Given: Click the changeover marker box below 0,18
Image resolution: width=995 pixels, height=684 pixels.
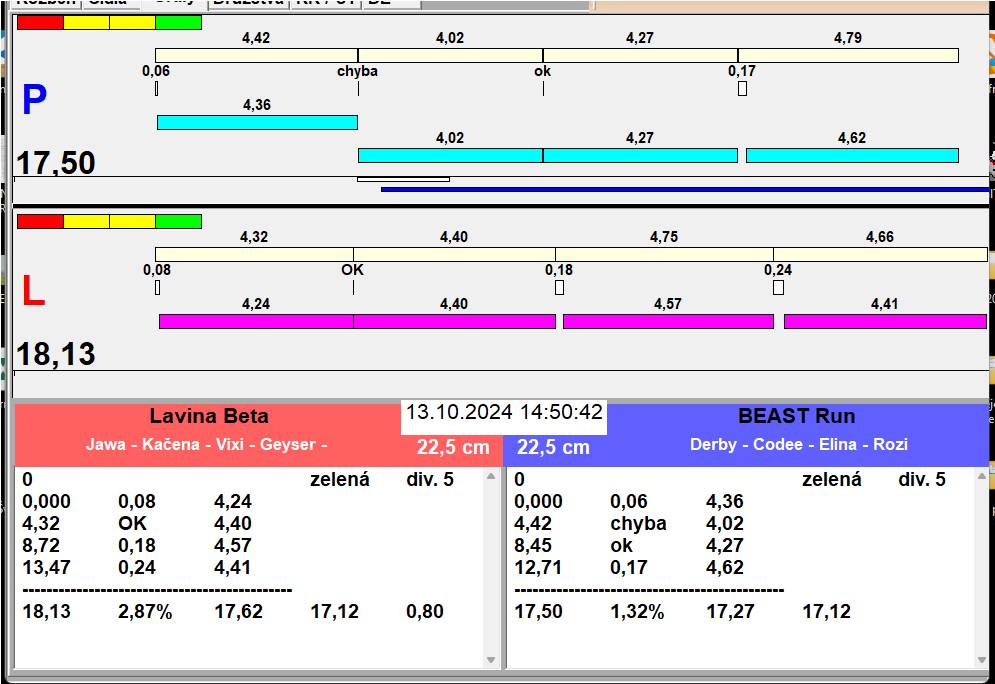Looking at the screenshot, I should (x=559, y=288).
